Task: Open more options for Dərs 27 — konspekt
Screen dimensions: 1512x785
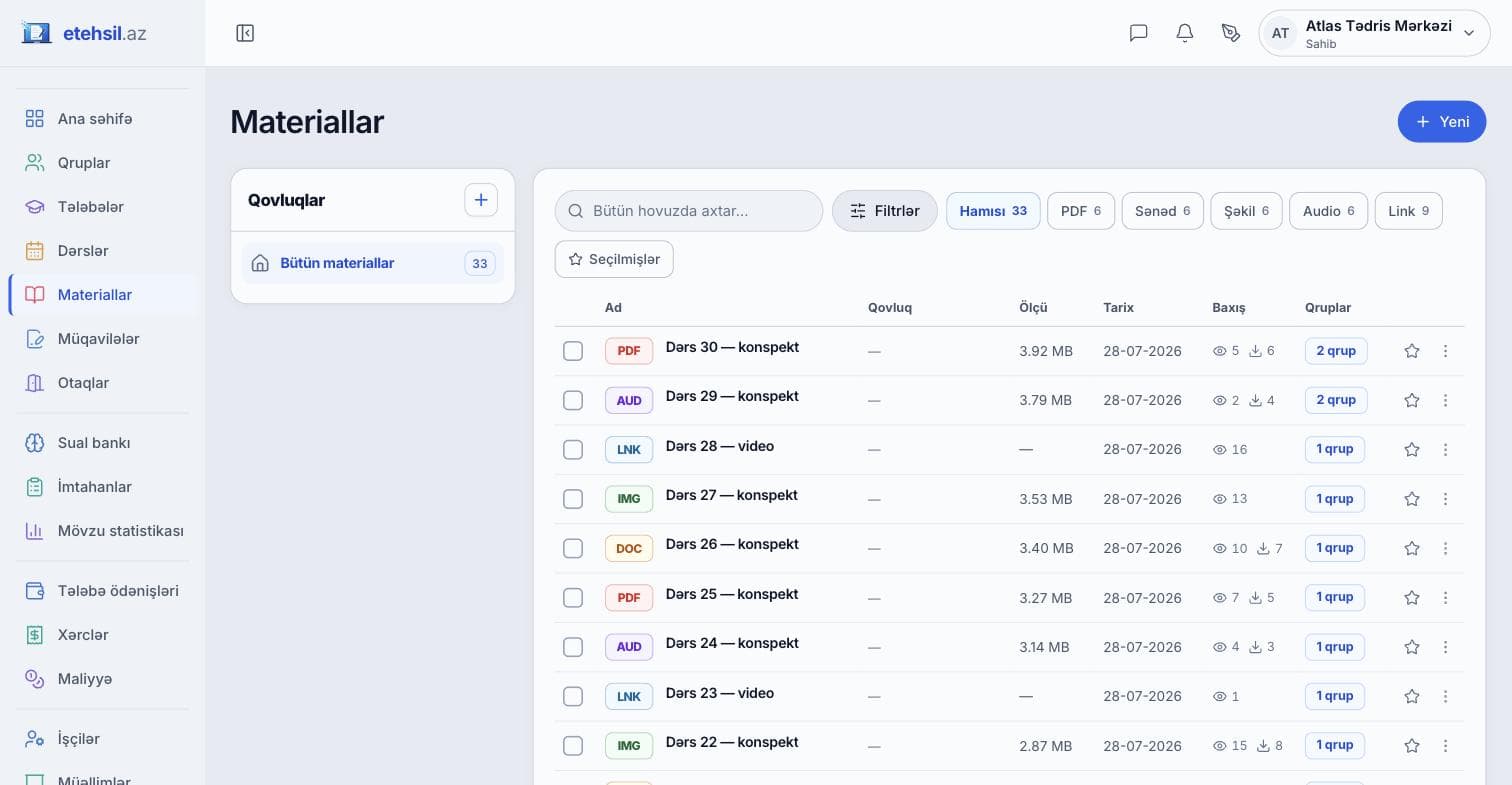Action: click(x=1445, y=499)
